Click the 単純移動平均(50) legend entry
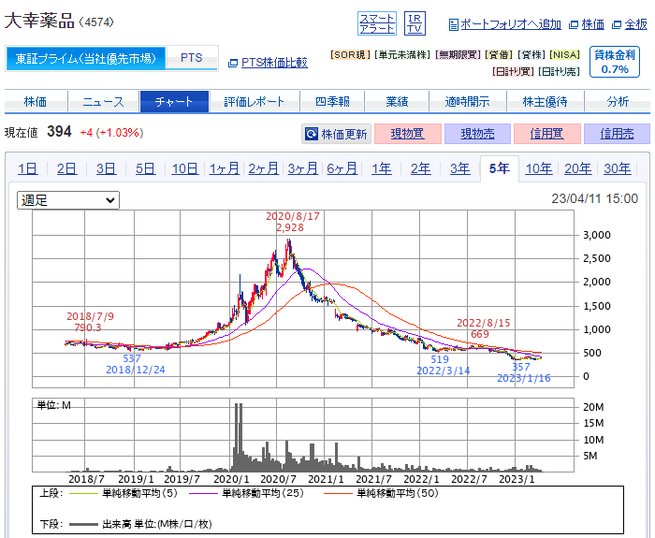Screen dimensions: 655x538 (381, 493)
